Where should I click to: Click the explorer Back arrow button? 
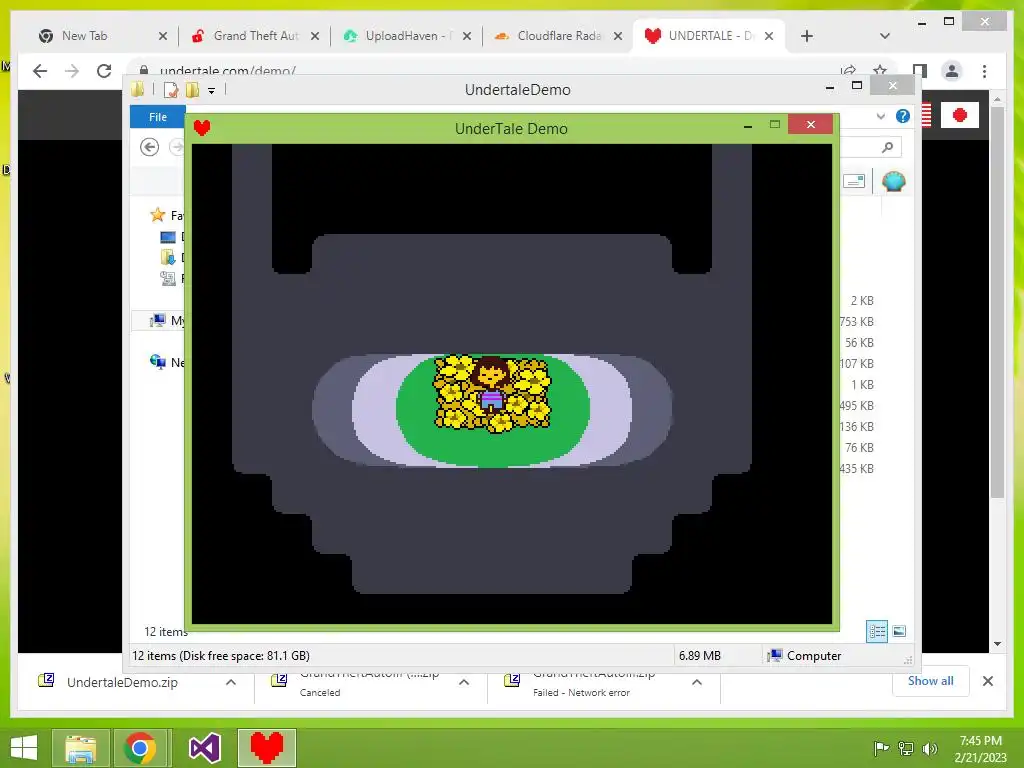[150, 147]
